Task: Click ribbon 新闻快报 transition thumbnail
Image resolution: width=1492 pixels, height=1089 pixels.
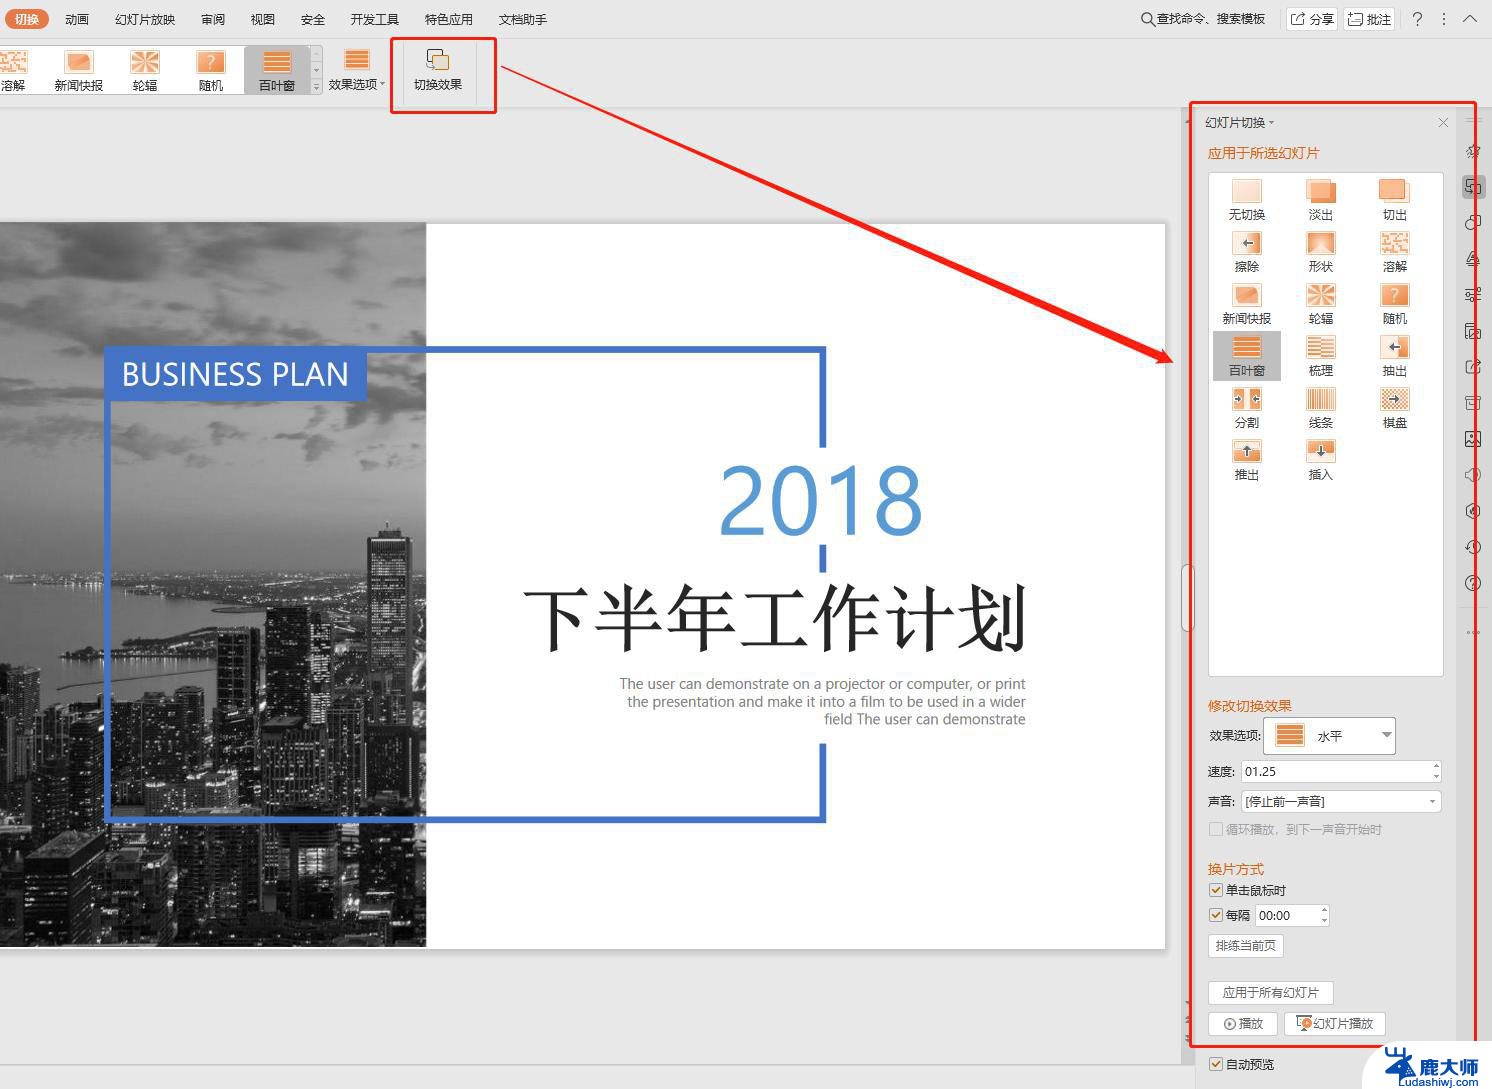Action: tap(78, 70)
